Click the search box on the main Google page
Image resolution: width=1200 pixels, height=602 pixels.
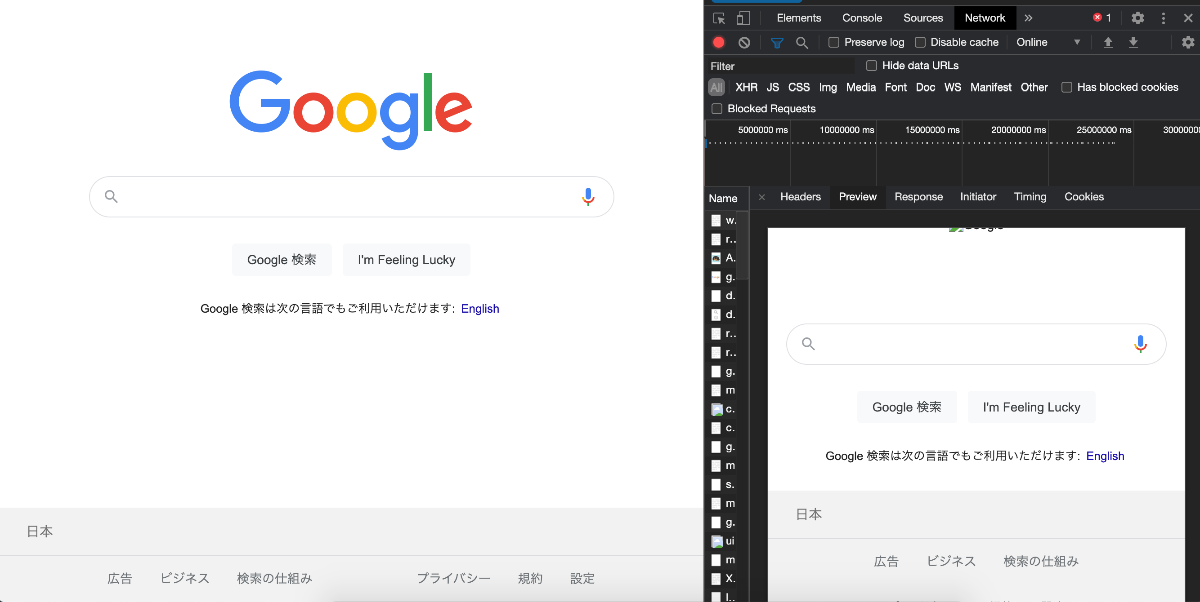351,197
